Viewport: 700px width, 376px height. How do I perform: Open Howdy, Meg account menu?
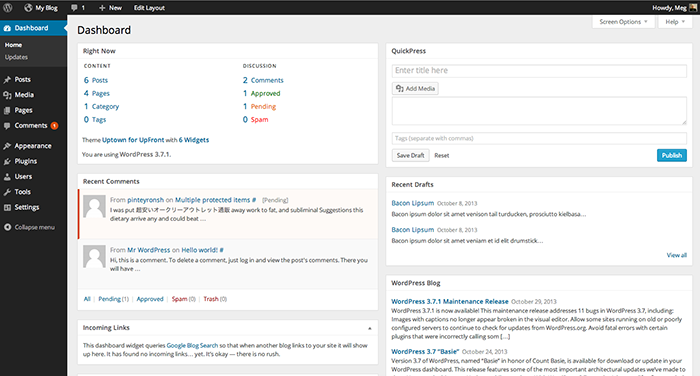coord(669,8)
